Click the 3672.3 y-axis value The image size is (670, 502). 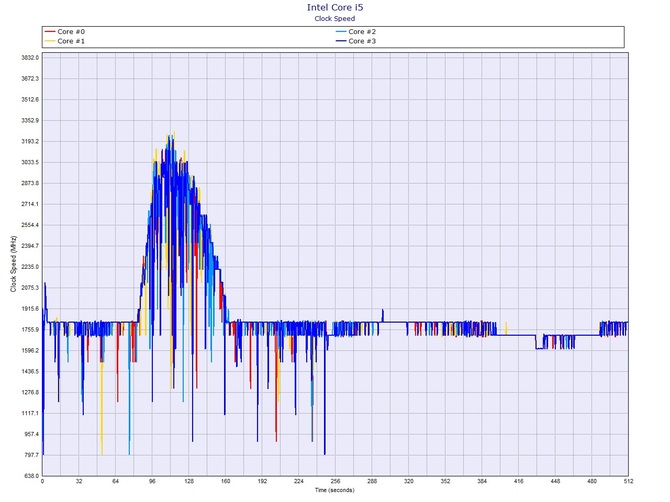coord(30,79)
